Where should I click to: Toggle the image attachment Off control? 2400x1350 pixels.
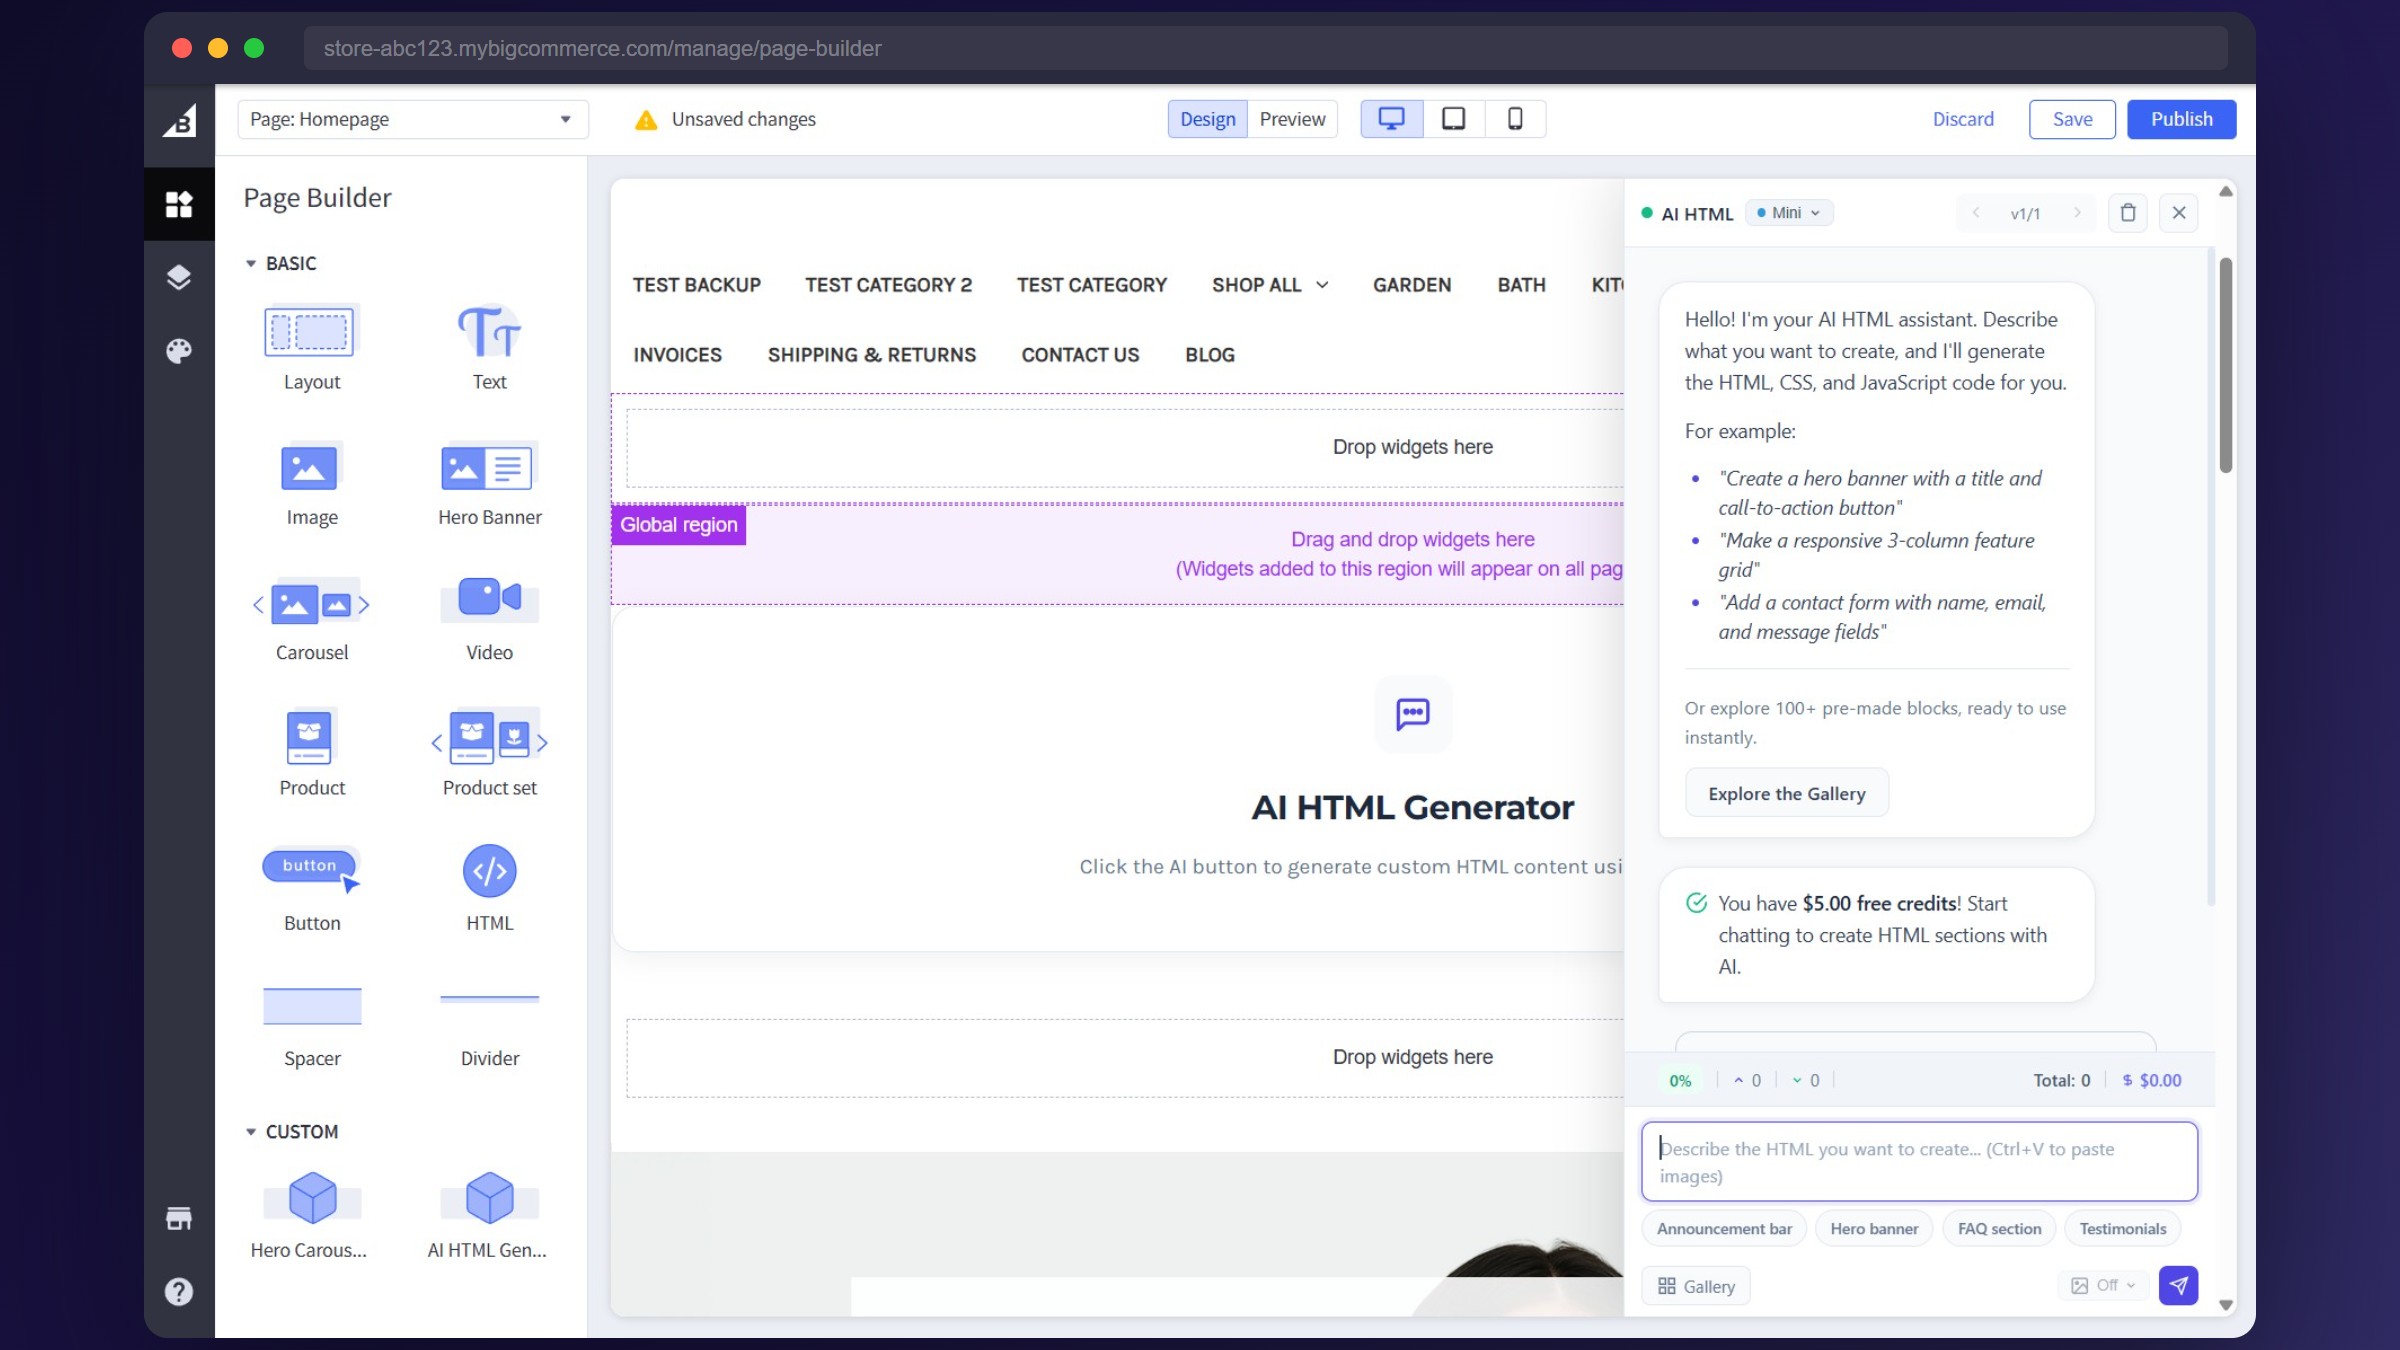pos(2101,1285)
